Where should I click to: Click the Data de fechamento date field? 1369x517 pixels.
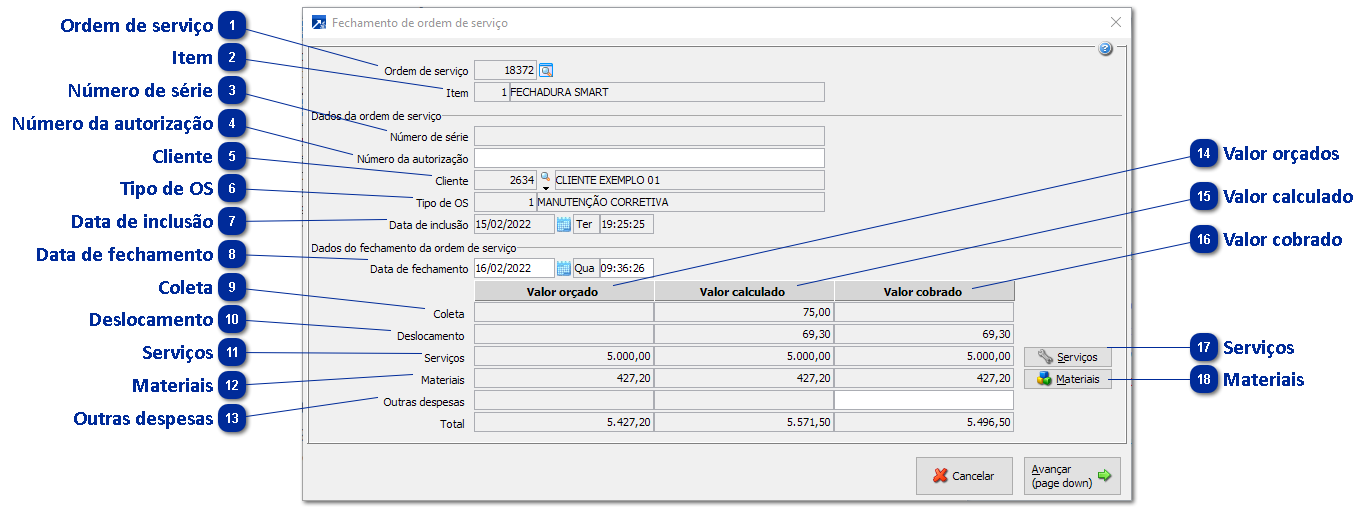click(x=514, y=268)
